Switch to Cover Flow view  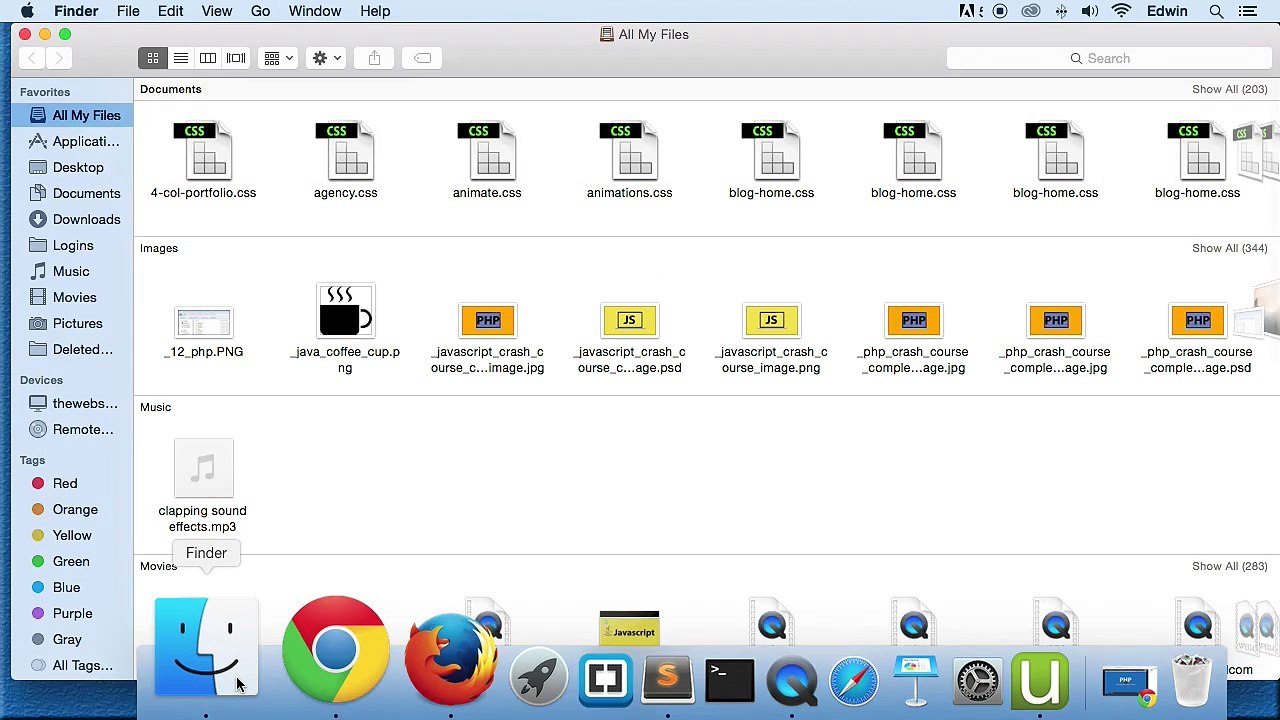[236, 58]
